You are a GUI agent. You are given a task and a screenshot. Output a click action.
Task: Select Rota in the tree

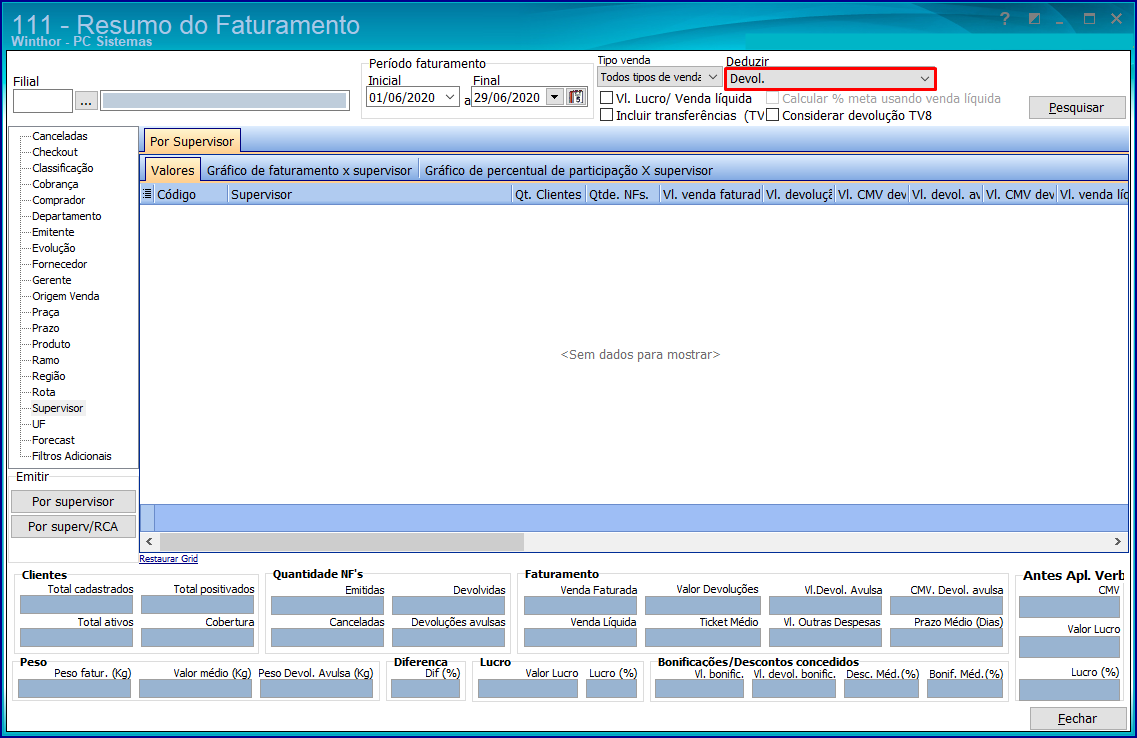pyautogui.click(x=44, y=391)
